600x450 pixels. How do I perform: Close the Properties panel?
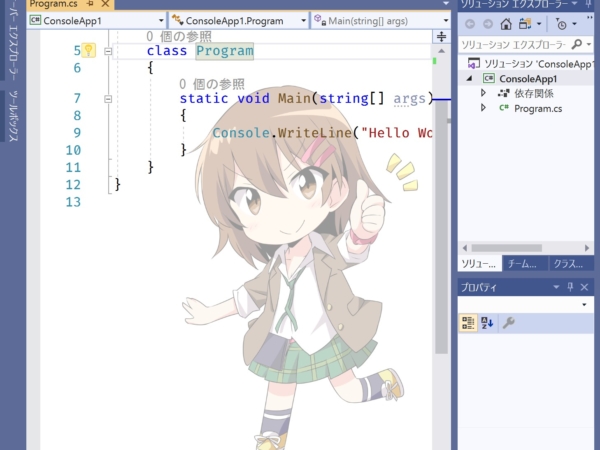pyautogui.click(x=584, y=287)
